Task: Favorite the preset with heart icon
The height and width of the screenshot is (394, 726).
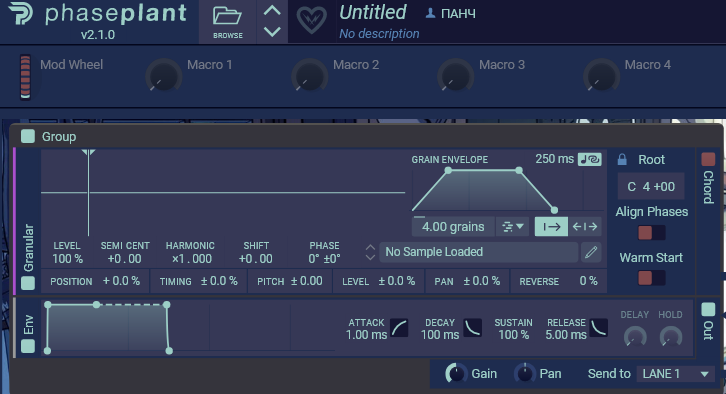Action: click(x=311, y=21)
